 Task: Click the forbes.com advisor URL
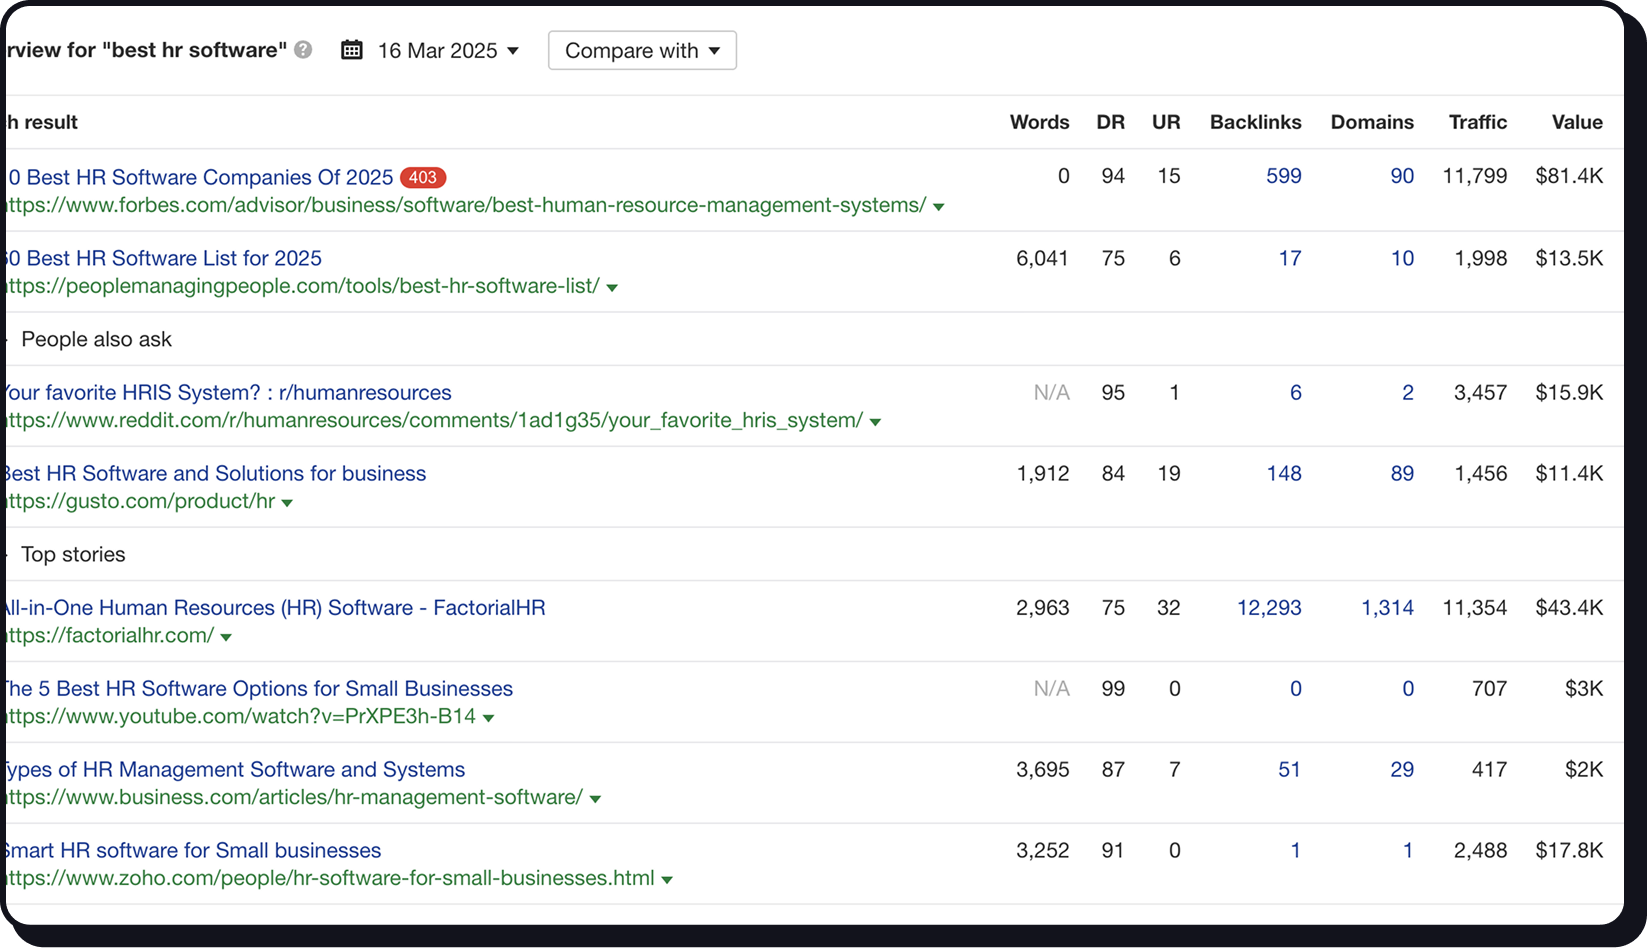(466, 205)
